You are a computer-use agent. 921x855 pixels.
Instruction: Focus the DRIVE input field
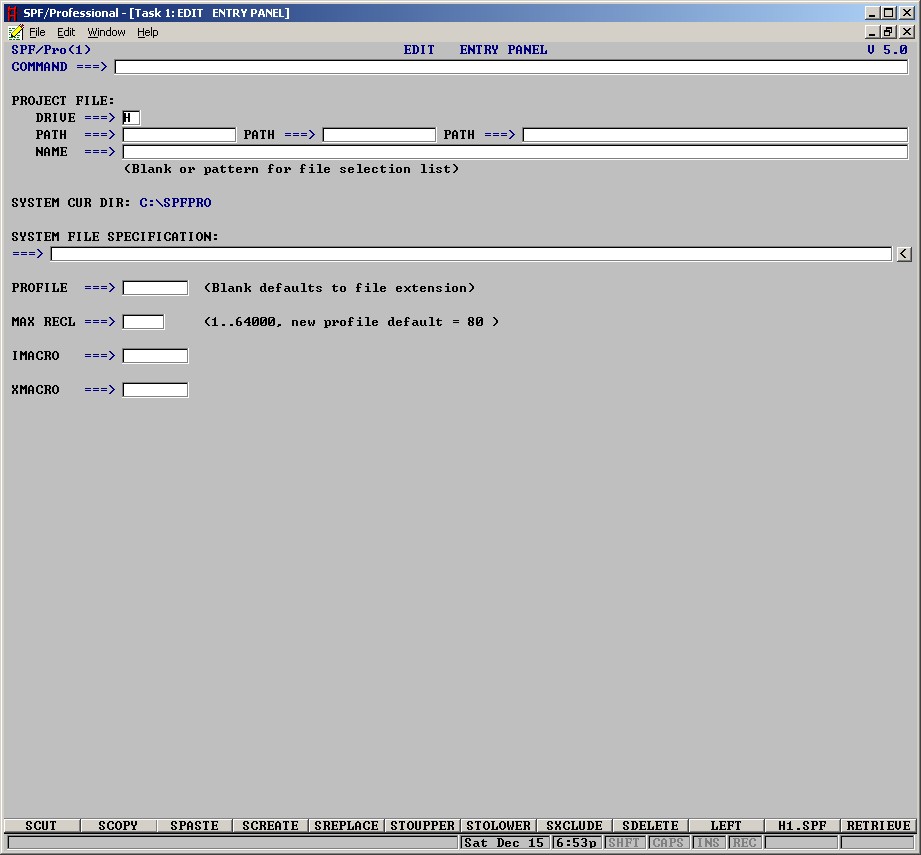(x=131, y=118)
